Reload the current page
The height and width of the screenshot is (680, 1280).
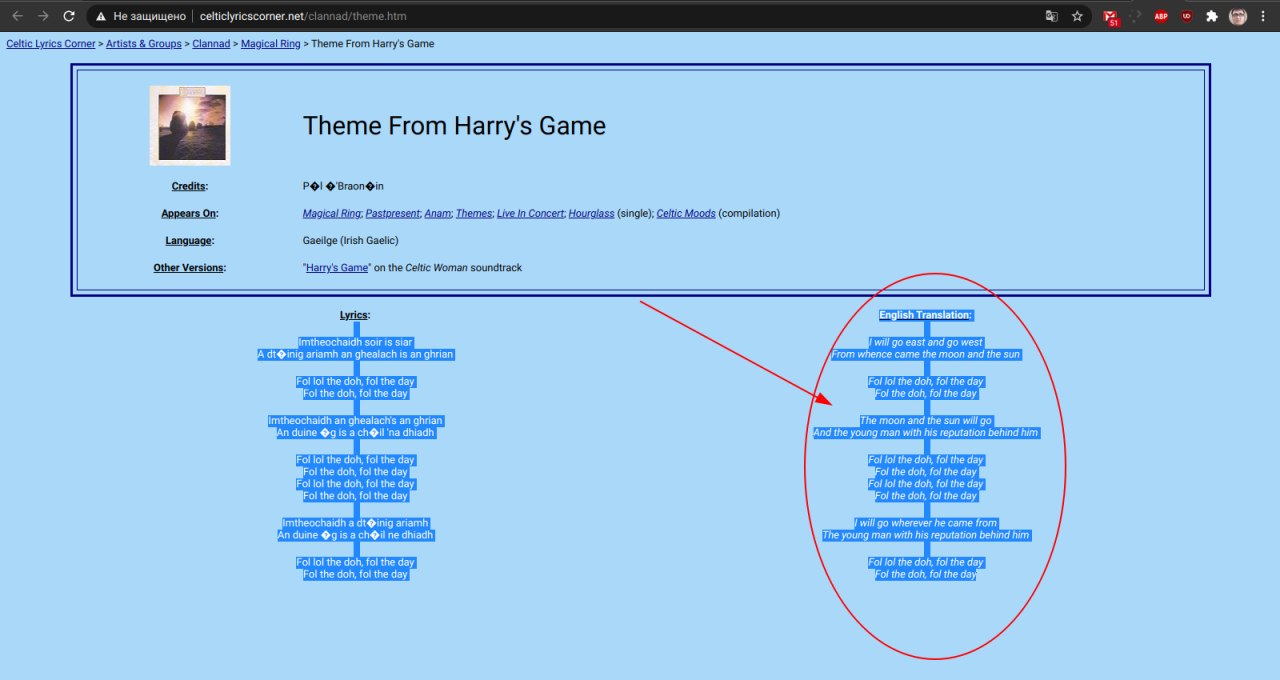tap(69, 16)
